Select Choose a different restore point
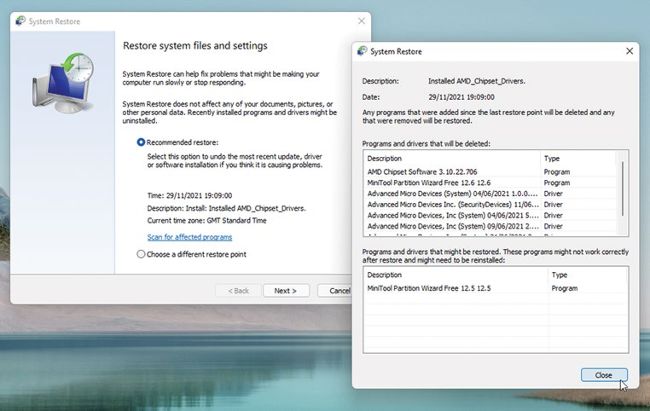Image resolution: width=650 pixels, height=411 pixels. coord(141,254)
